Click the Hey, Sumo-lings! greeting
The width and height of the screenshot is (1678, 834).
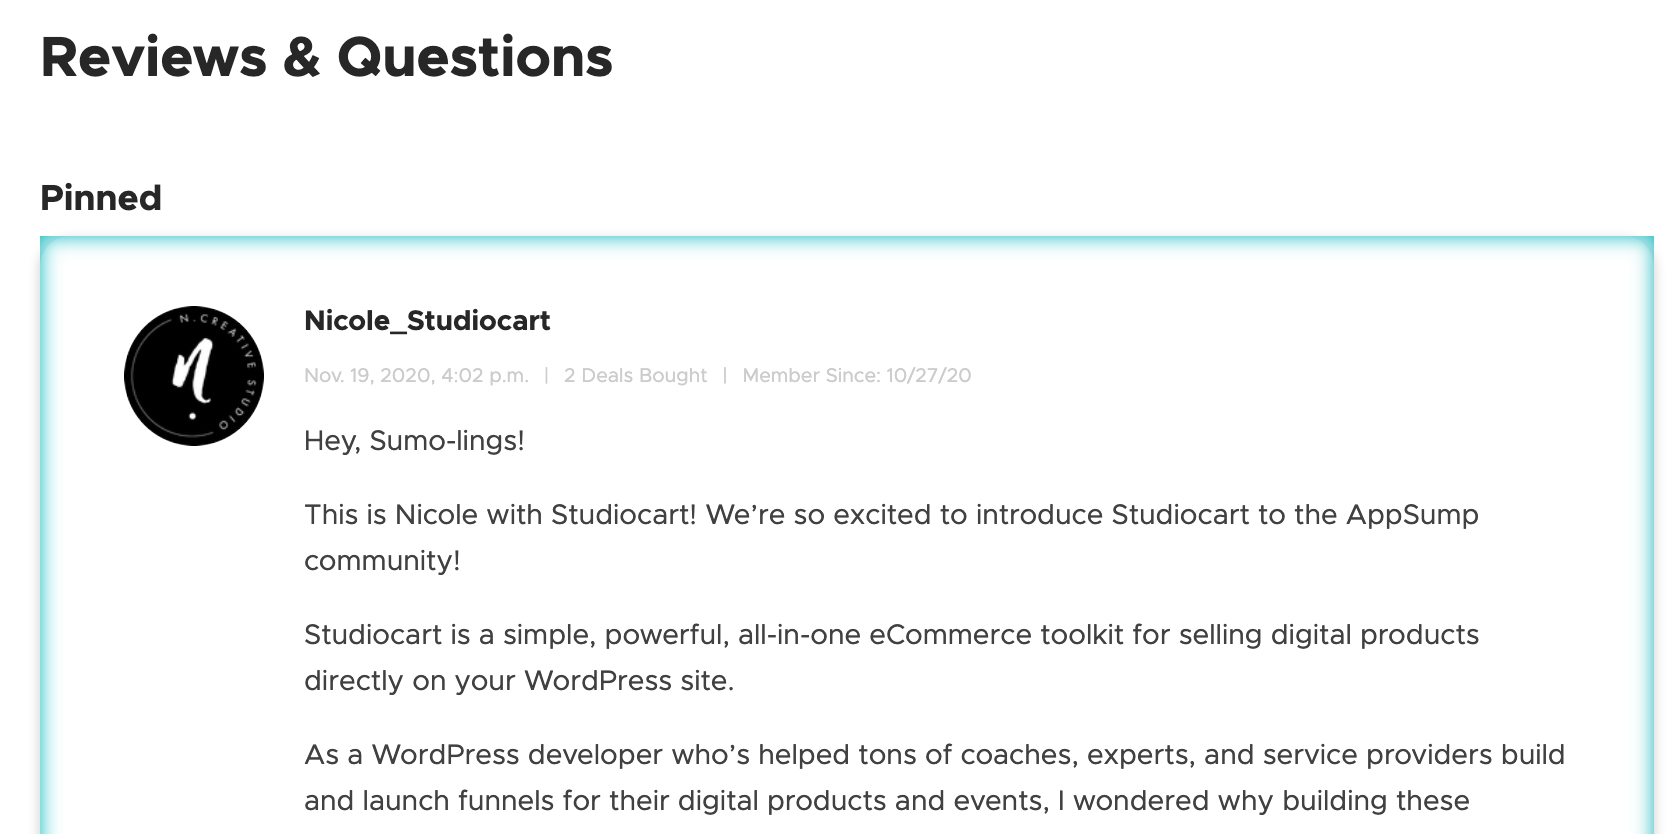[x=414, y=441]
